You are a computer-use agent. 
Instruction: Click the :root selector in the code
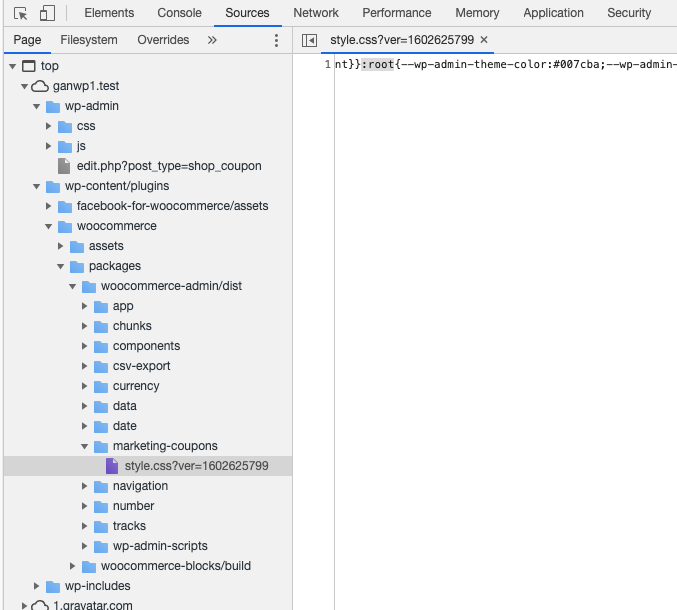pyautogui.click(x=377, y=65)
